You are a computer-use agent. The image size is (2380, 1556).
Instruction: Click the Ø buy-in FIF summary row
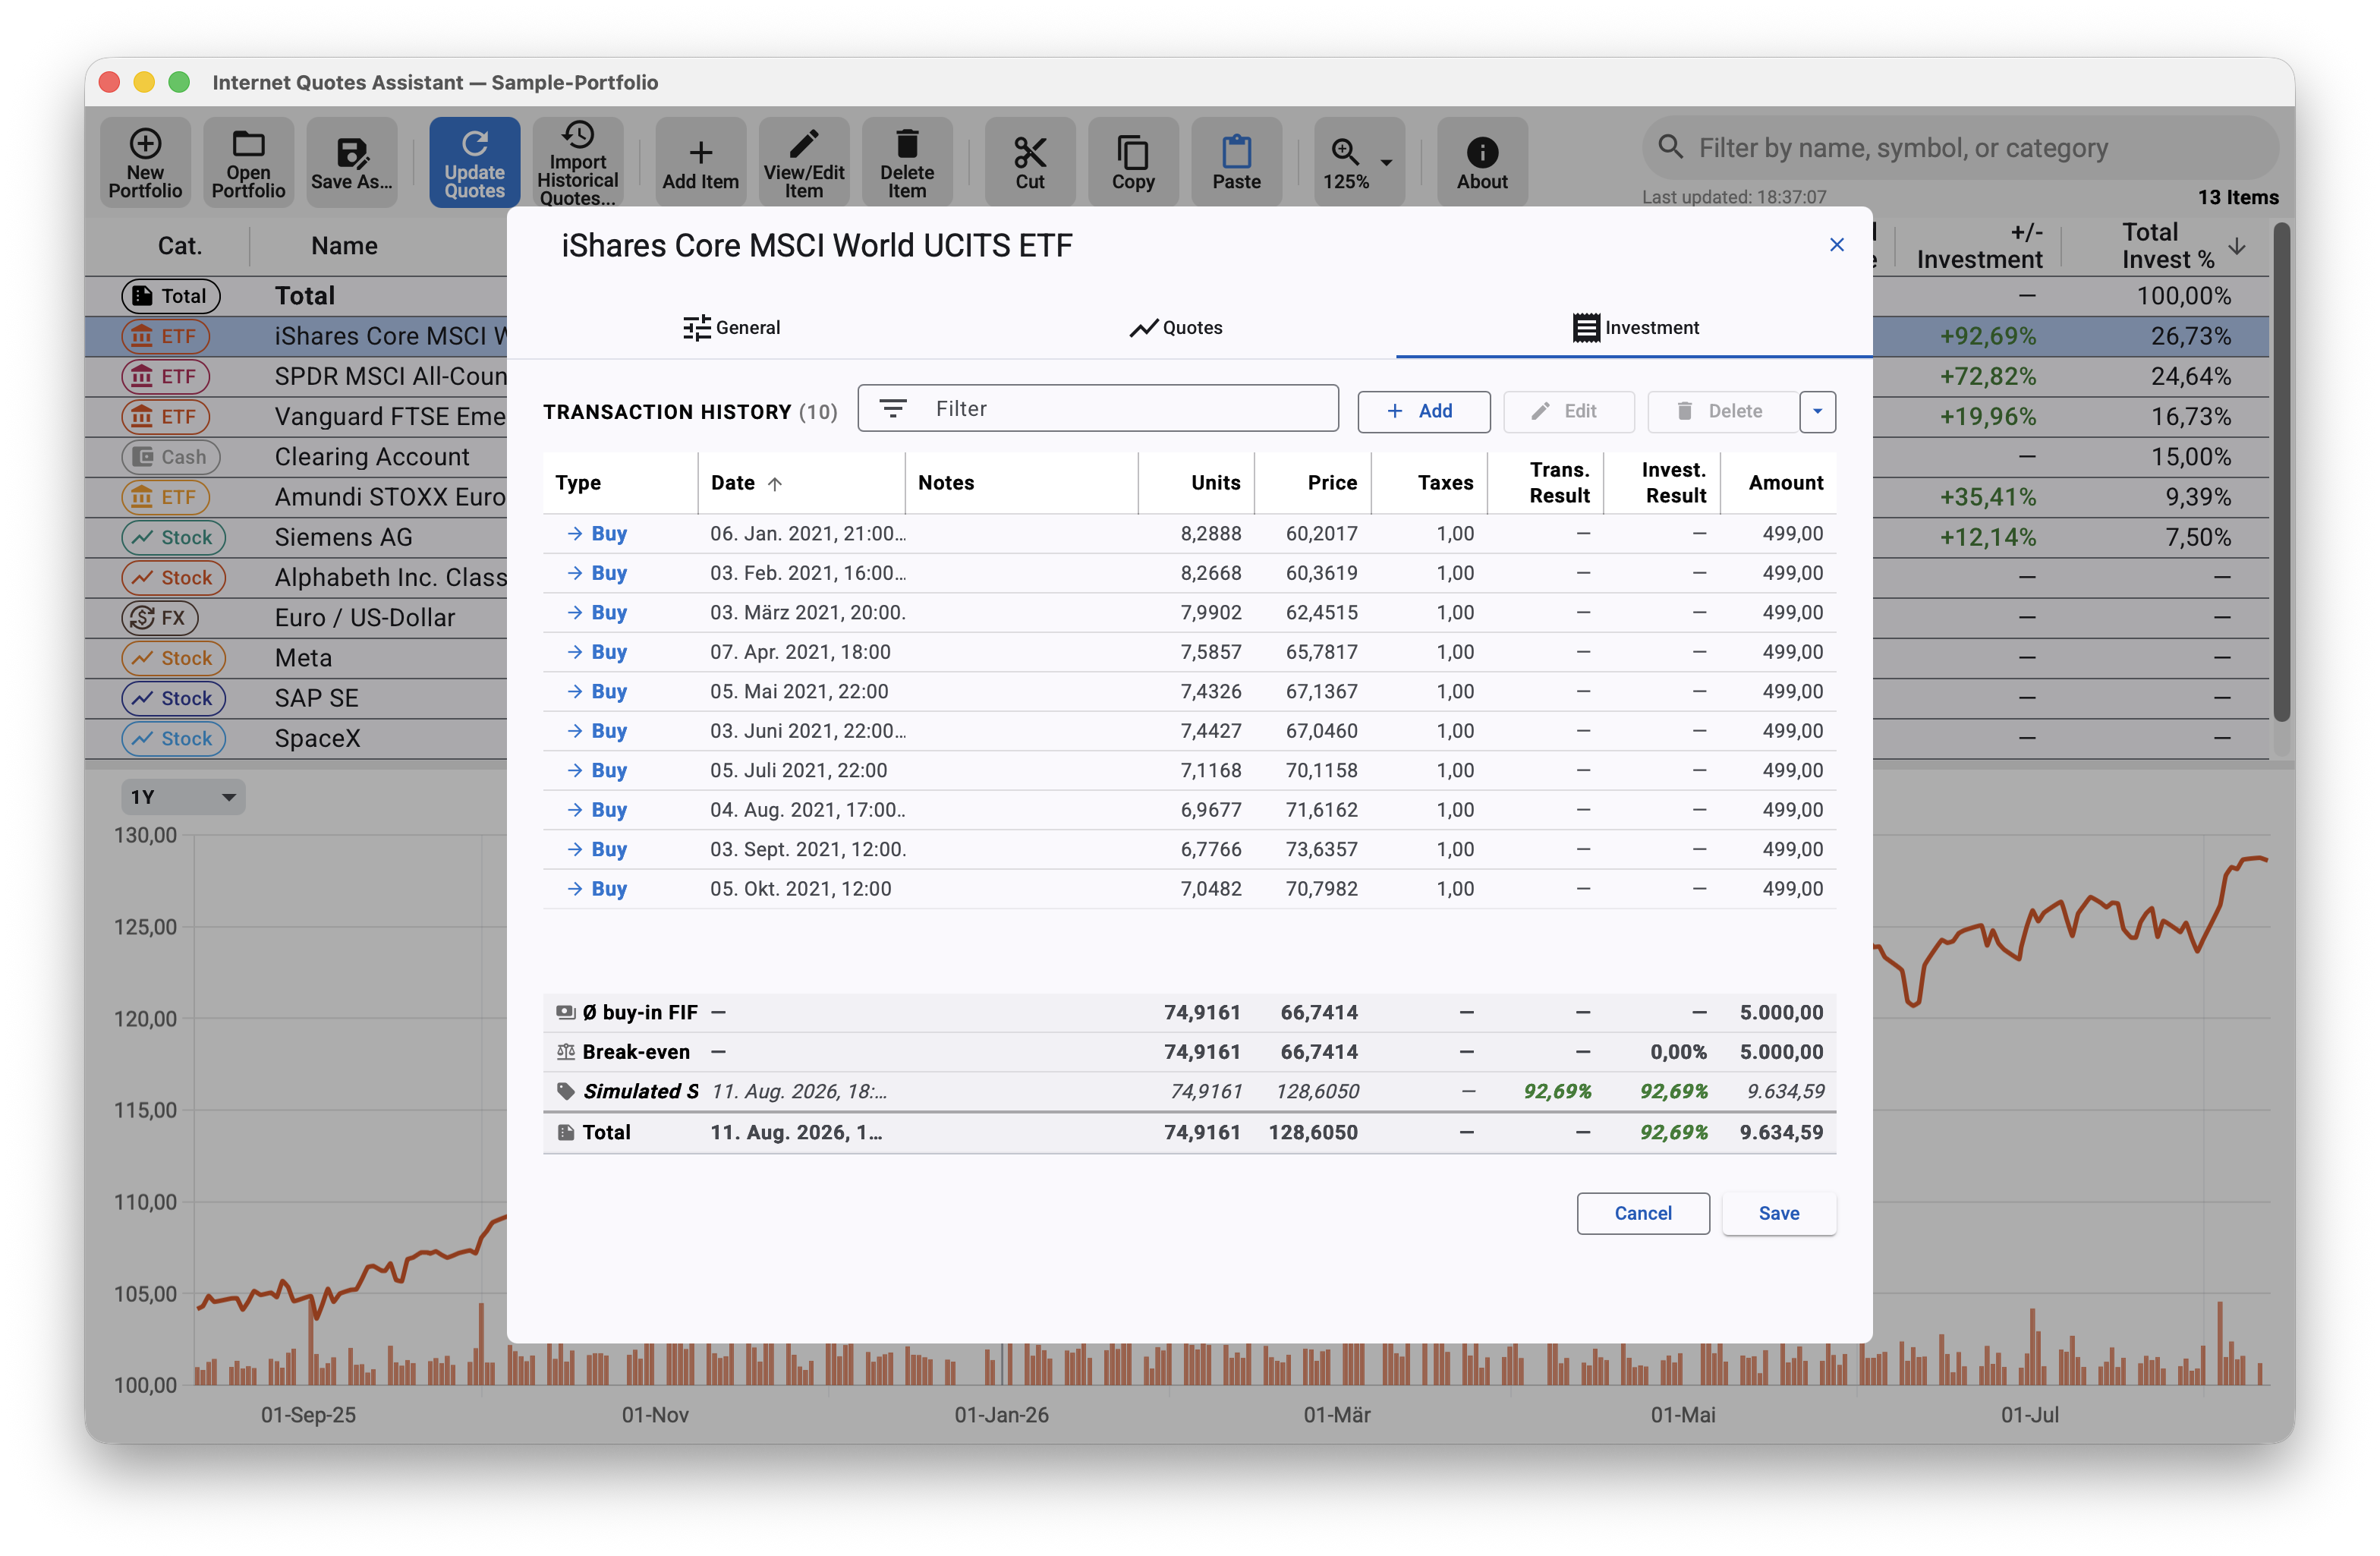1189,1013
